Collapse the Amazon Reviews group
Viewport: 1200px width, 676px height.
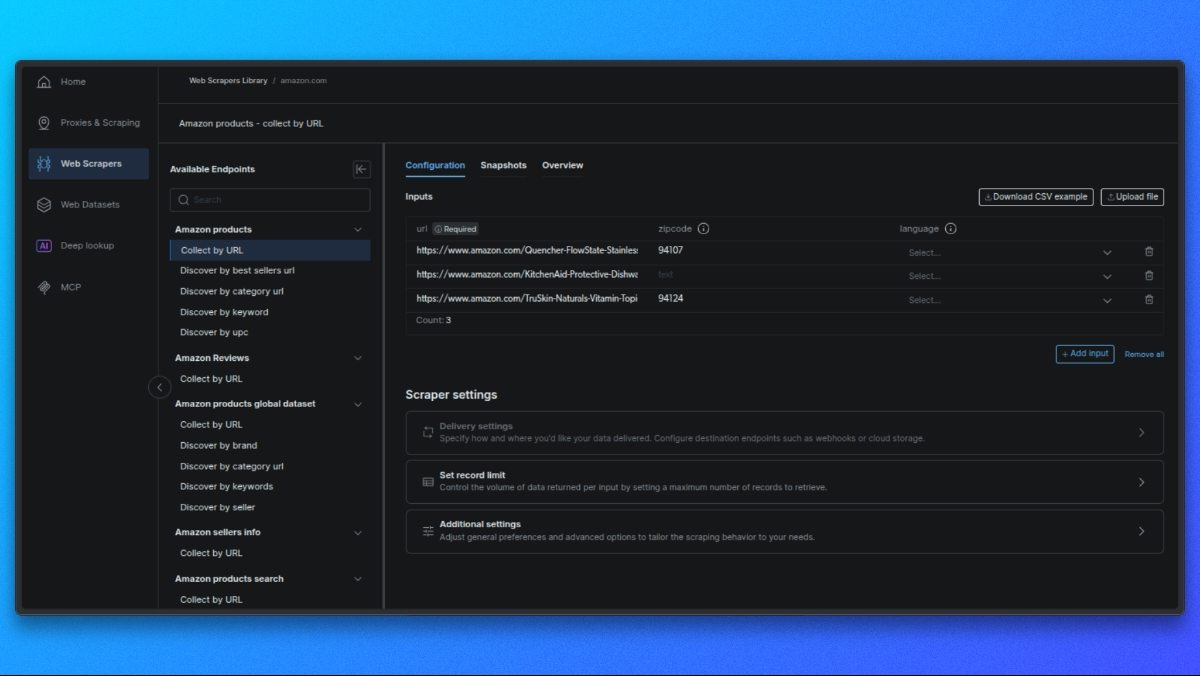point(358,358)
